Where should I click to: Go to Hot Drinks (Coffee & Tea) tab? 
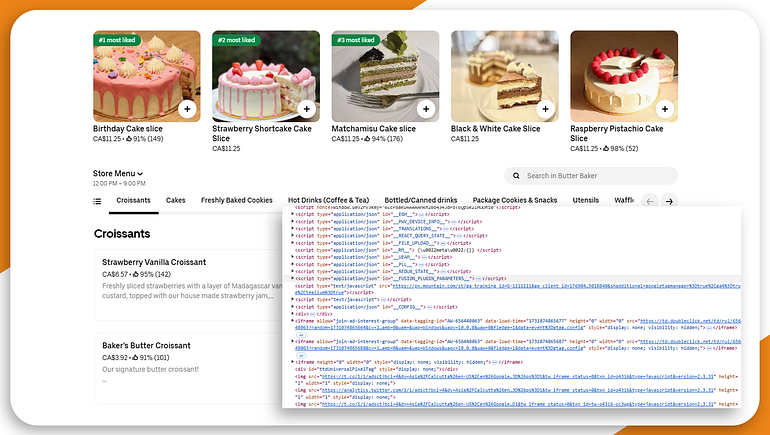click(x=329, y=200)
